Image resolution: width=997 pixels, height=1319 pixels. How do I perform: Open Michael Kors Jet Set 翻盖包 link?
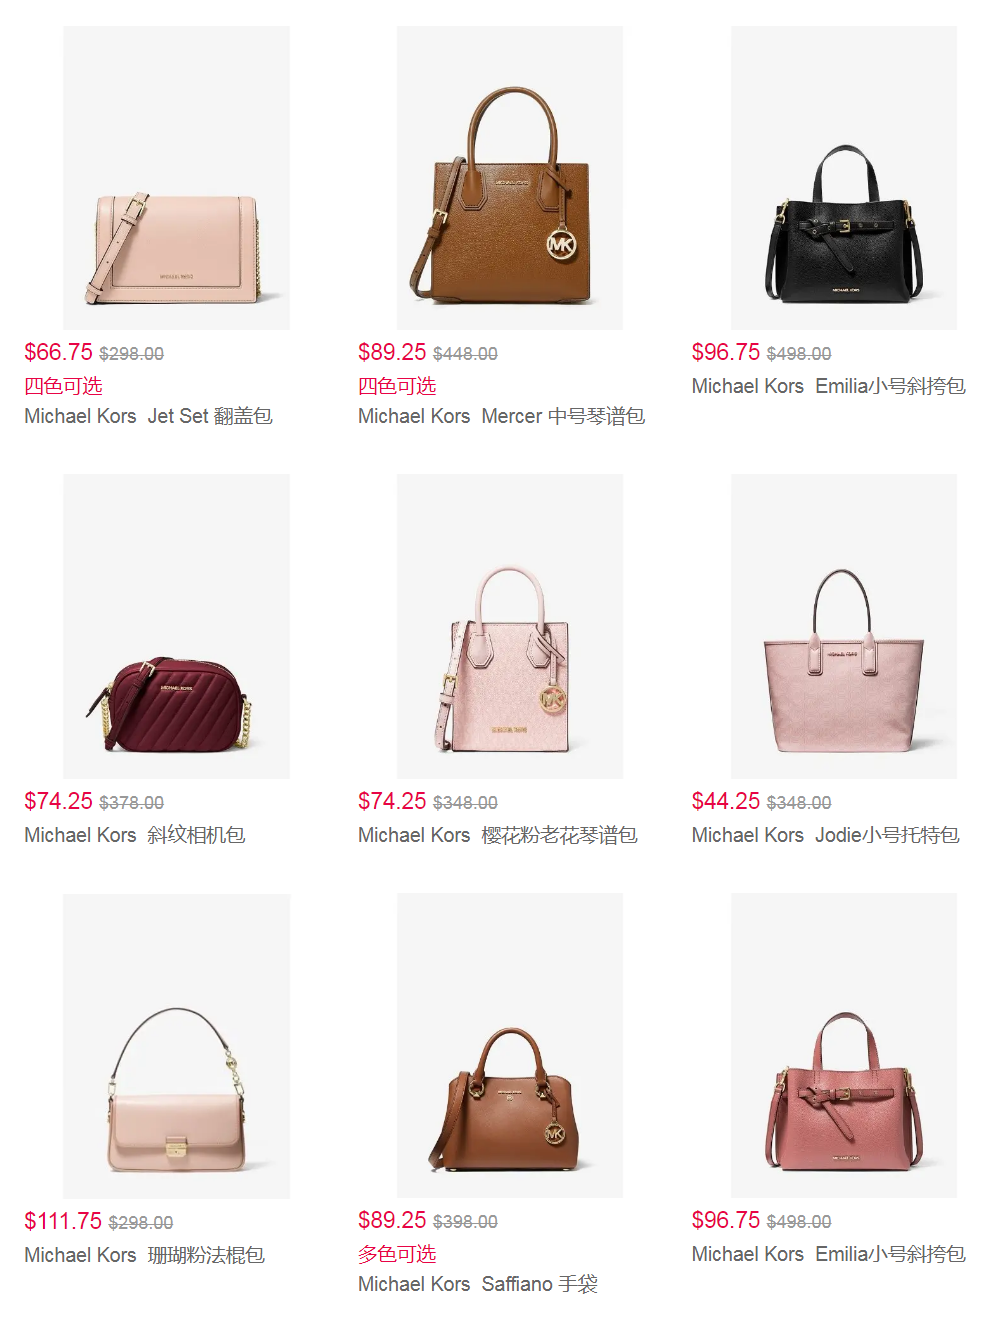pyautogui.click(x=148, y=416)
